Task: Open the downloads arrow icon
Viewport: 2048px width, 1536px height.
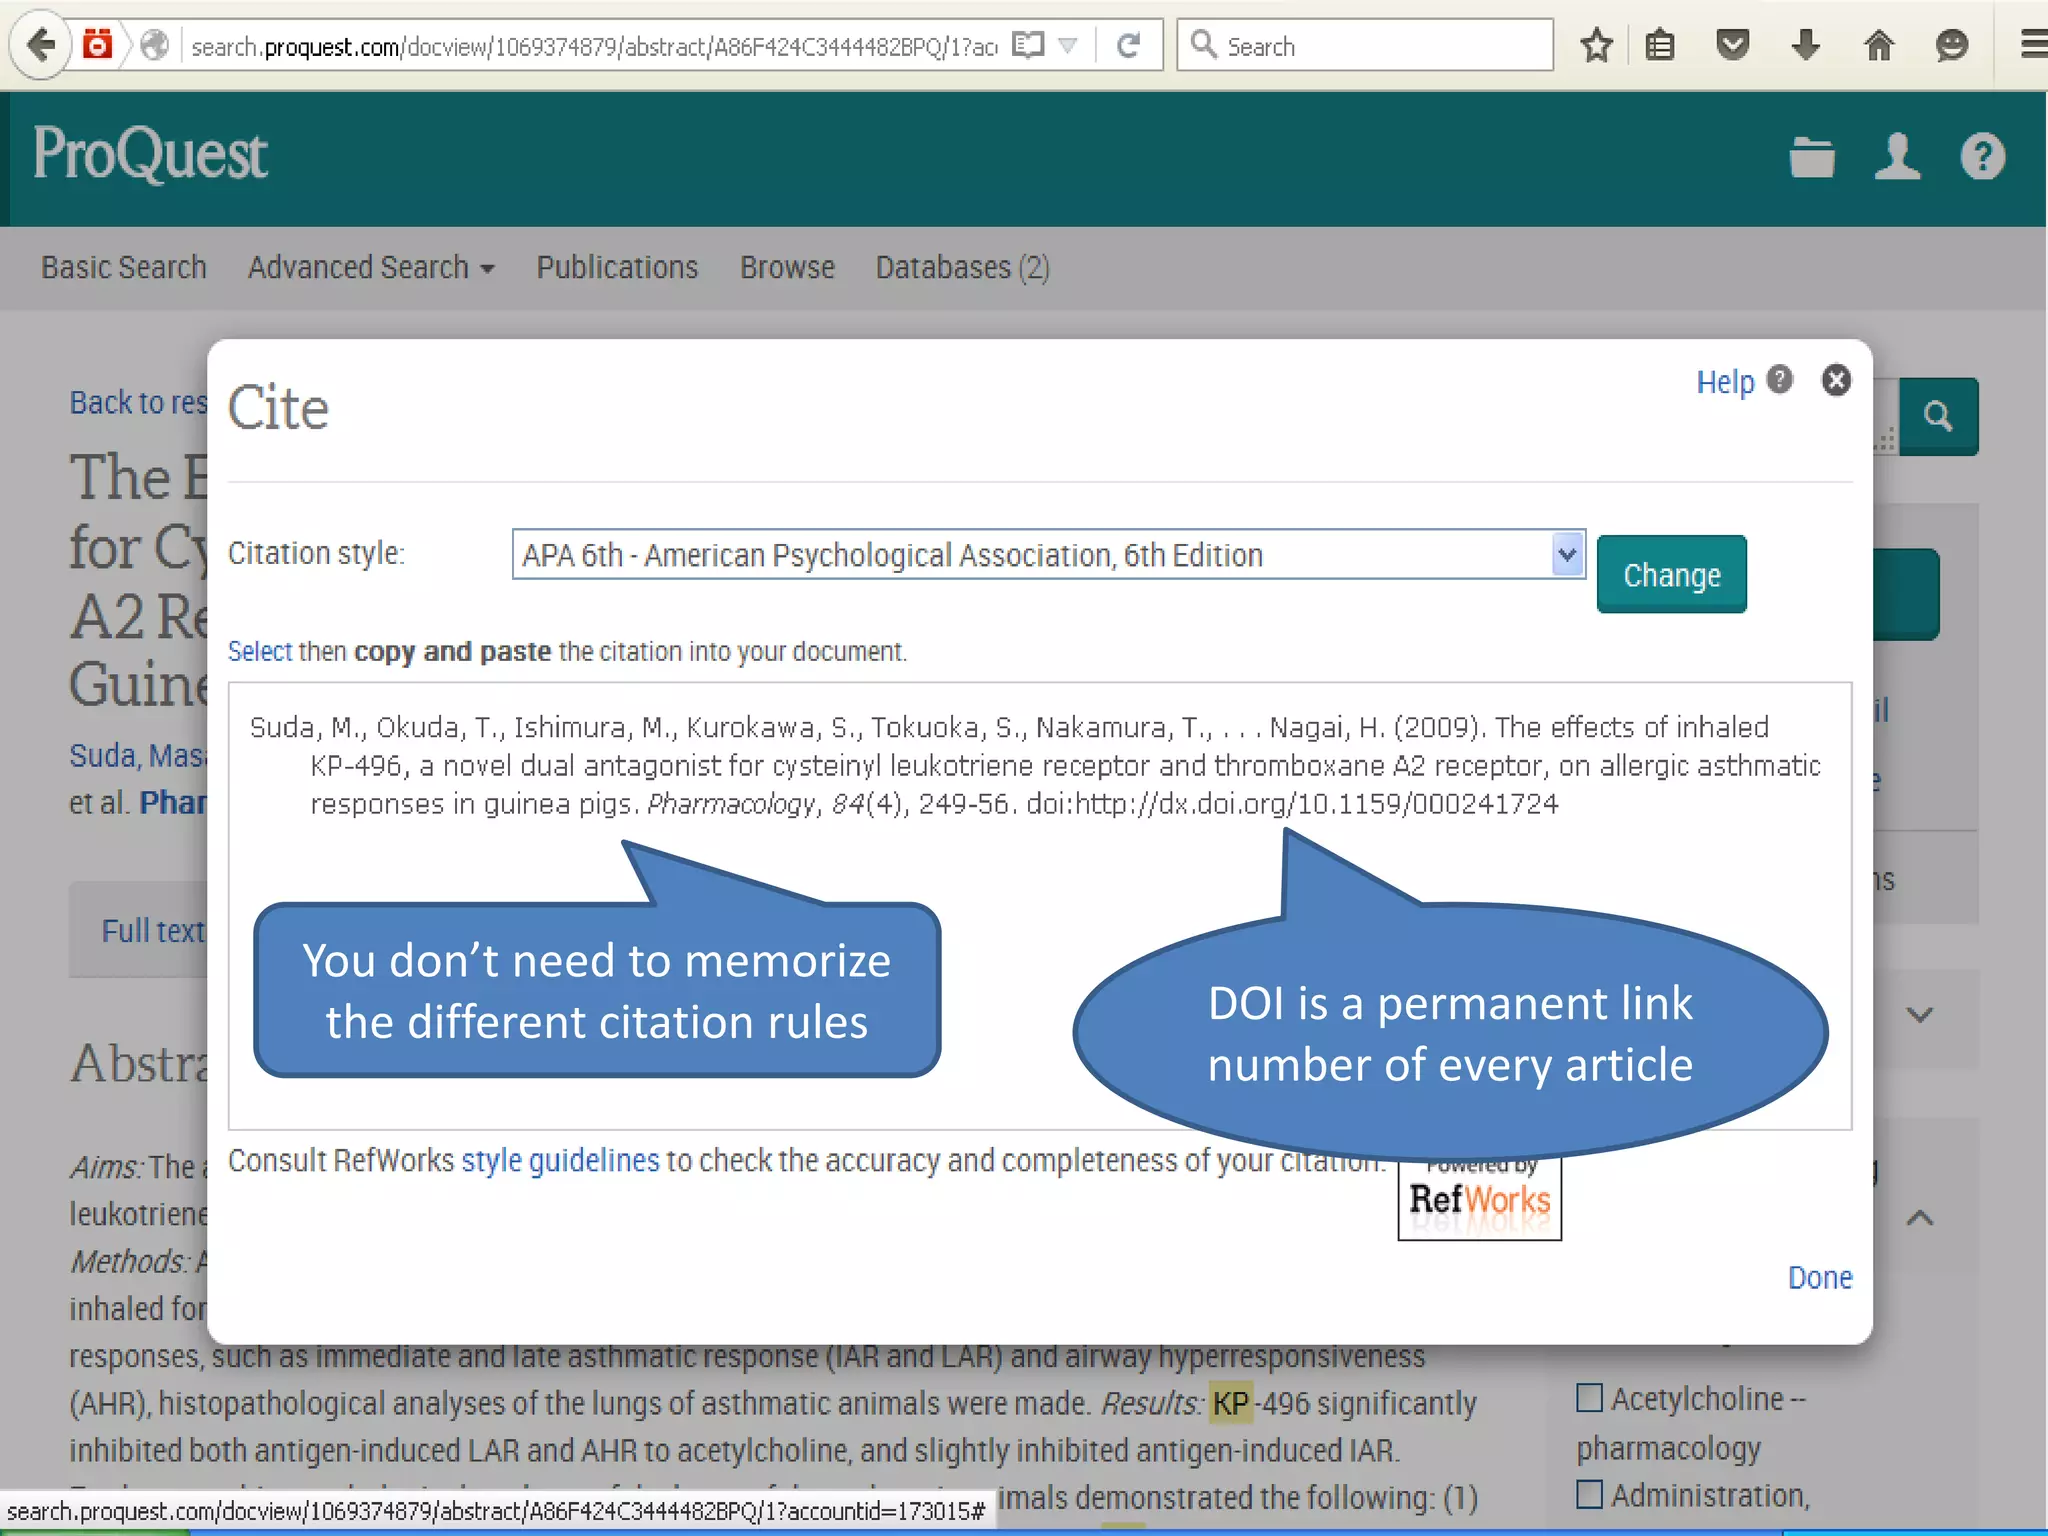Action: click(x=1806, y=45)
